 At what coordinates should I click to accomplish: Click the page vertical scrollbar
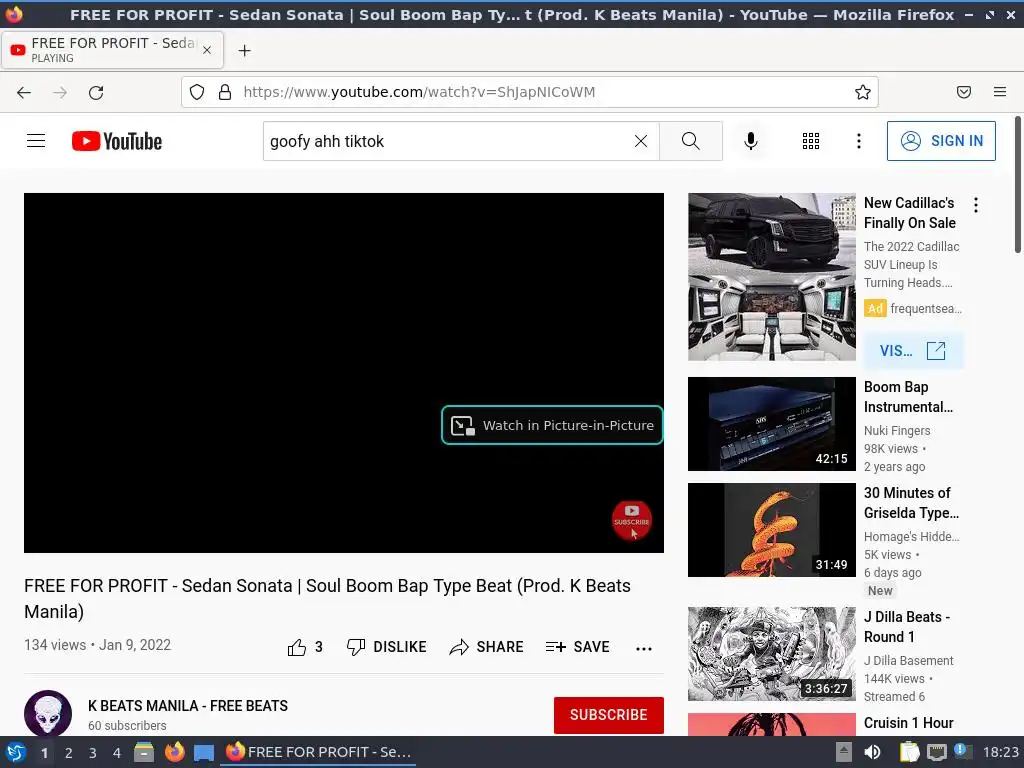pos(1017,184)
